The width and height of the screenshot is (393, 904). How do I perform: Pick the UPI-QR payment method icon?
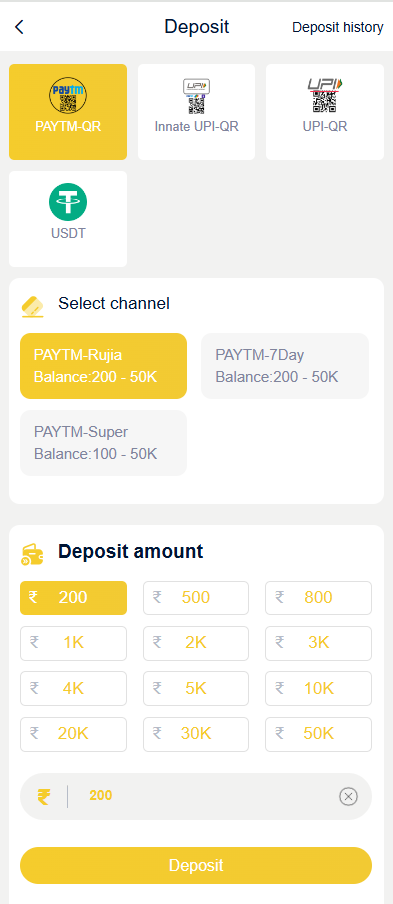point(324,96)
